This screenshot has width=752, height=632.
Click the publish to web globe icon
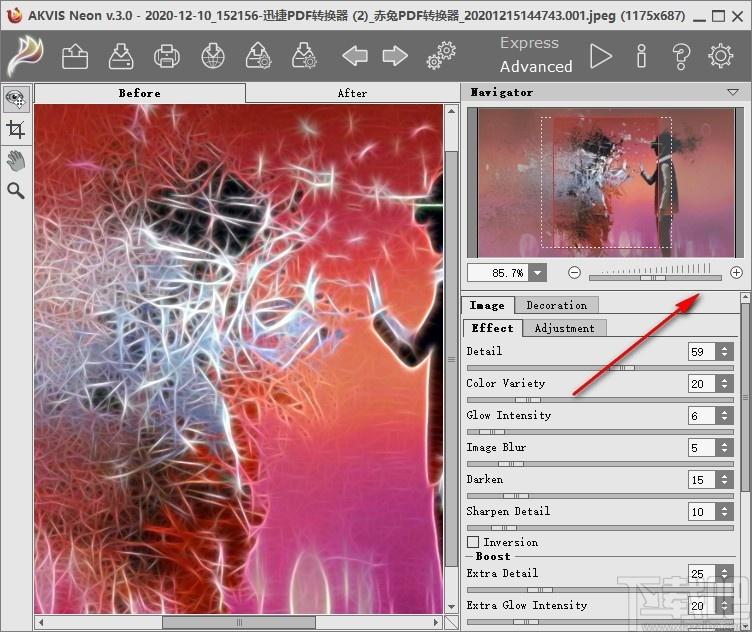click(x=212, y=57)
